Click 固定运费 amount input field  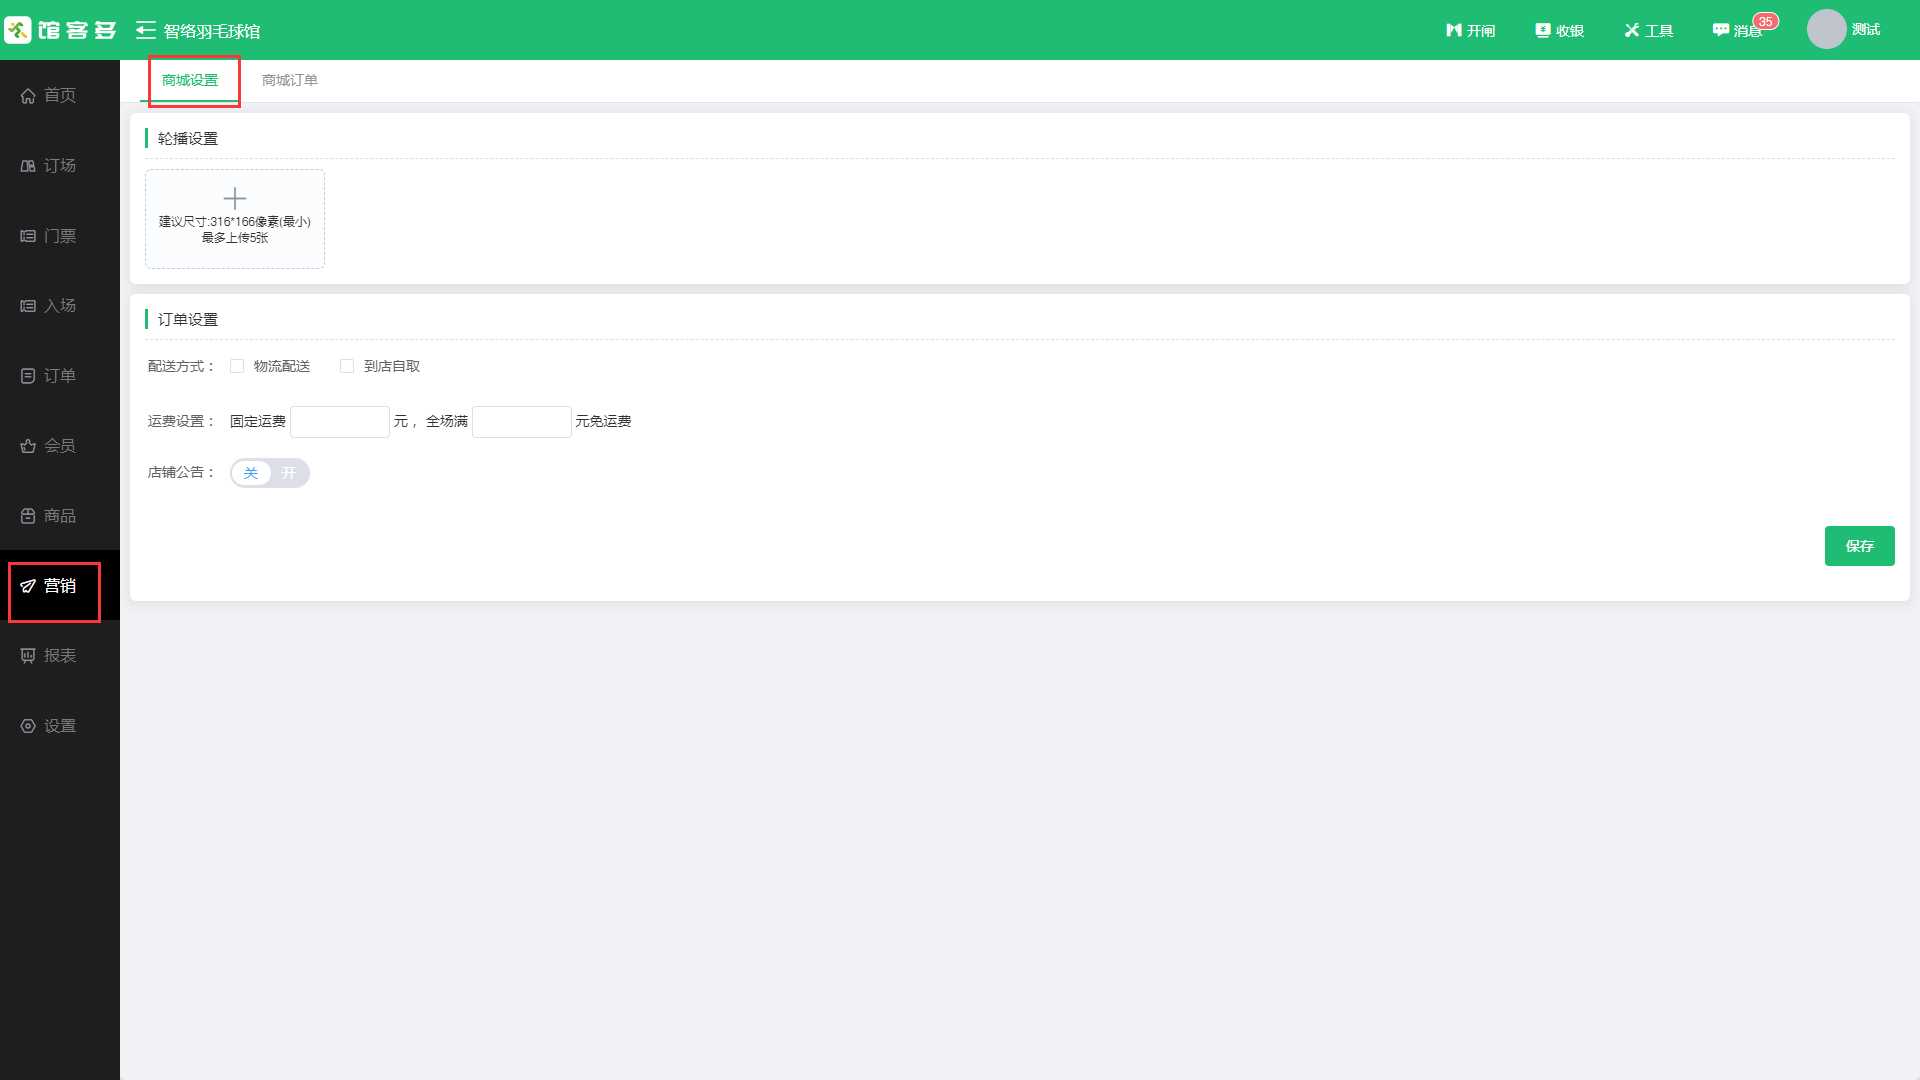click(340, 422)
